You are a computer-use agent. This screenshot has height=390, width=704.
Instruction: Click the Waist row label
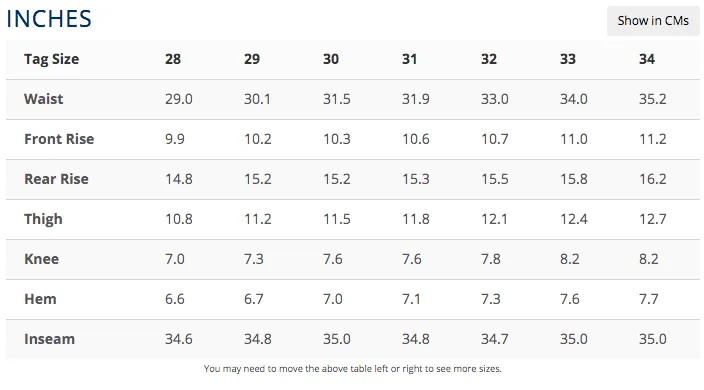pyautogui.click(x=44, y=99)
